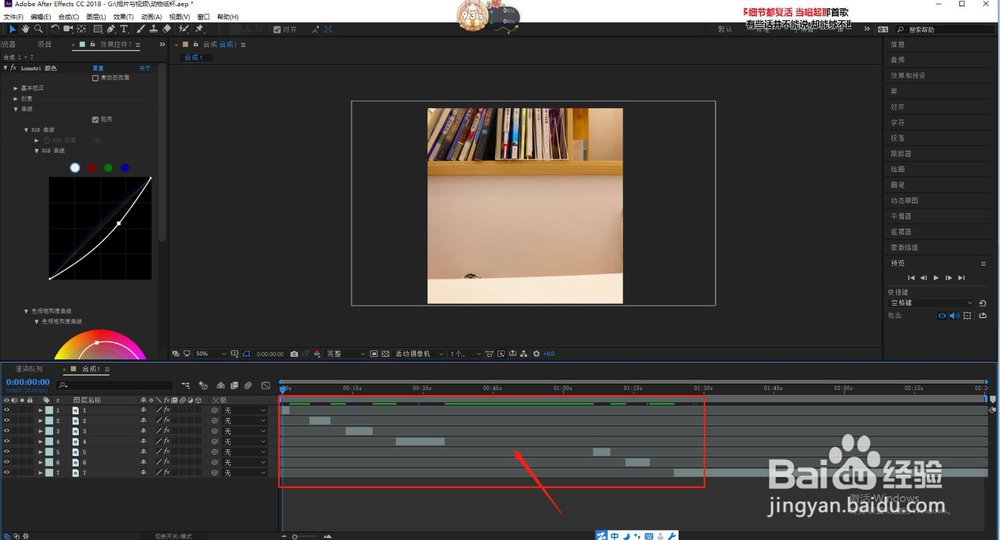Open the 50% magnification dropdown
Screen dimensions: 1000x540
pos(210,354)
